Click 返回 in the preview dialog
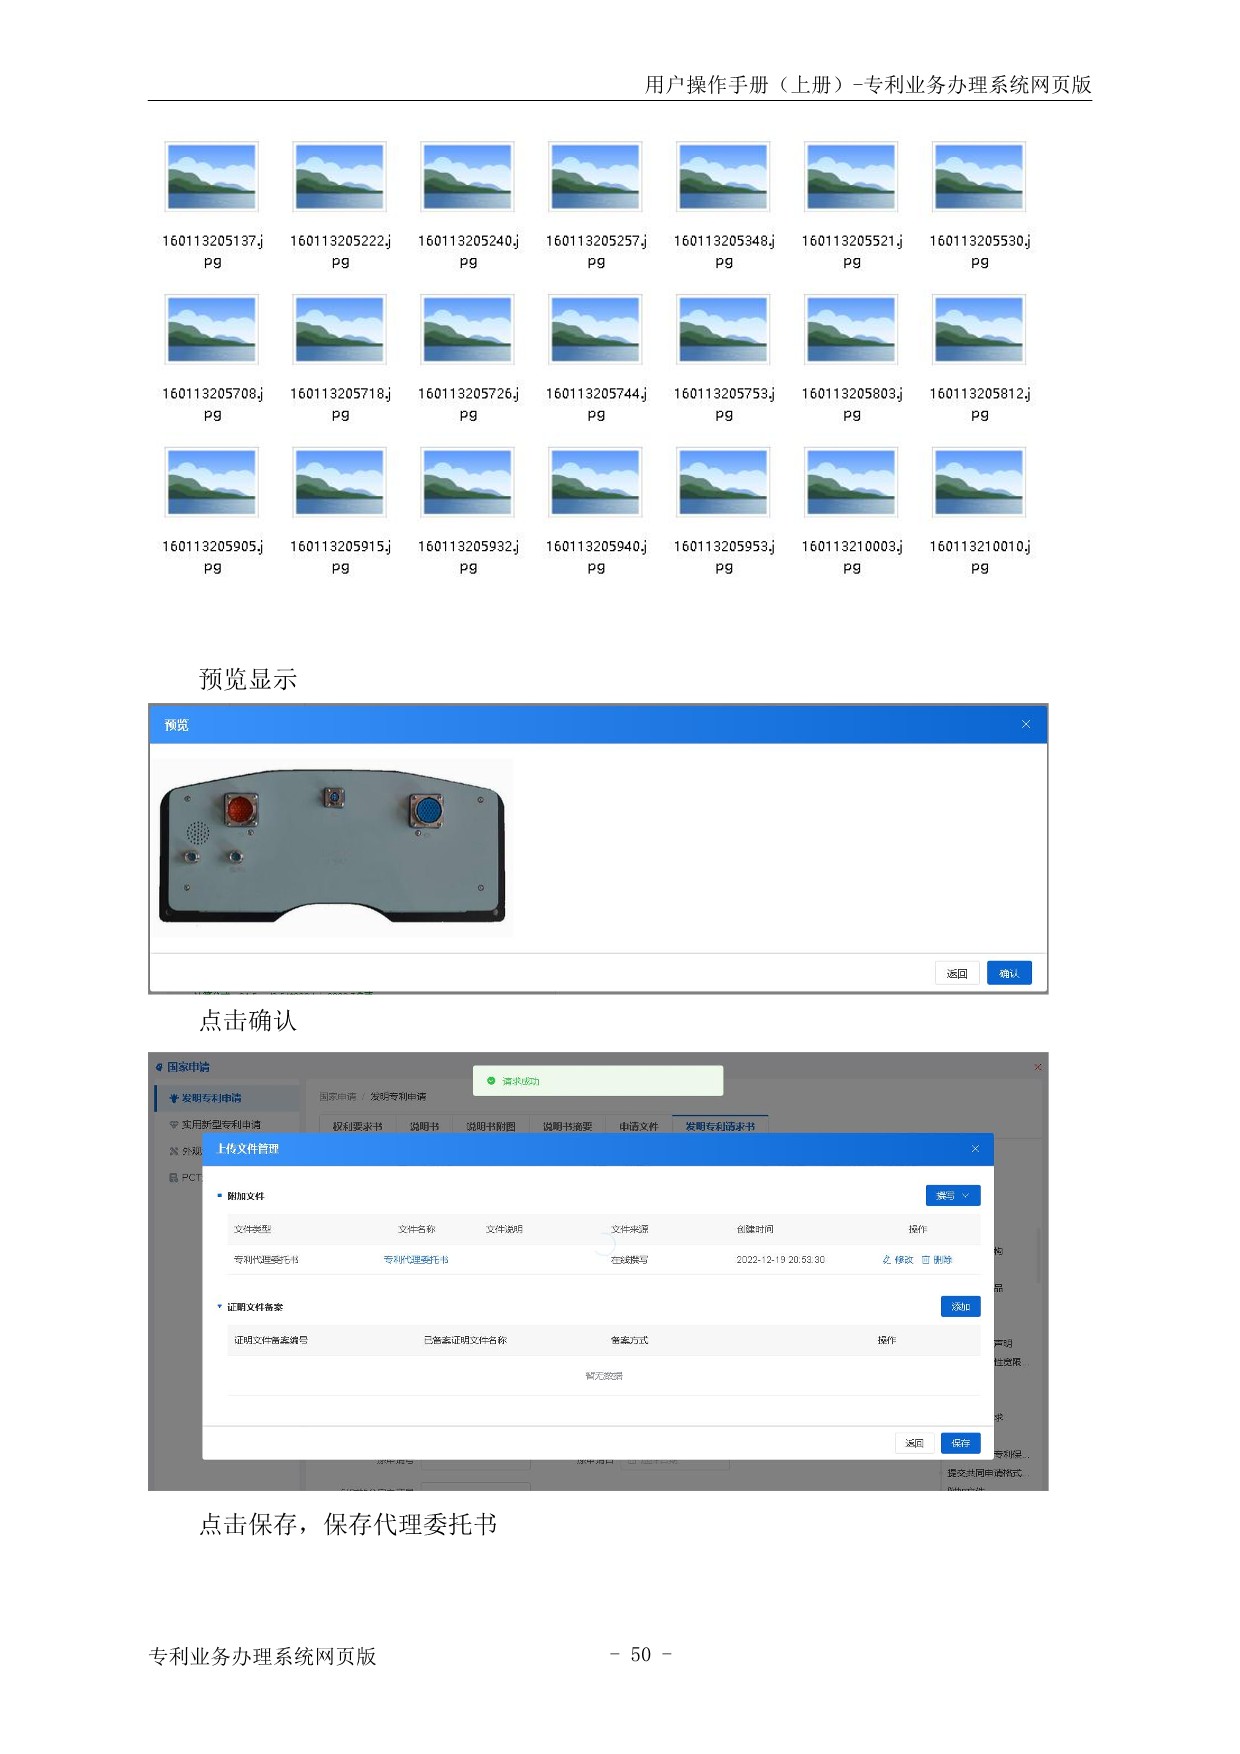This screenshot has width=1240, height=1754. (957, 973)
